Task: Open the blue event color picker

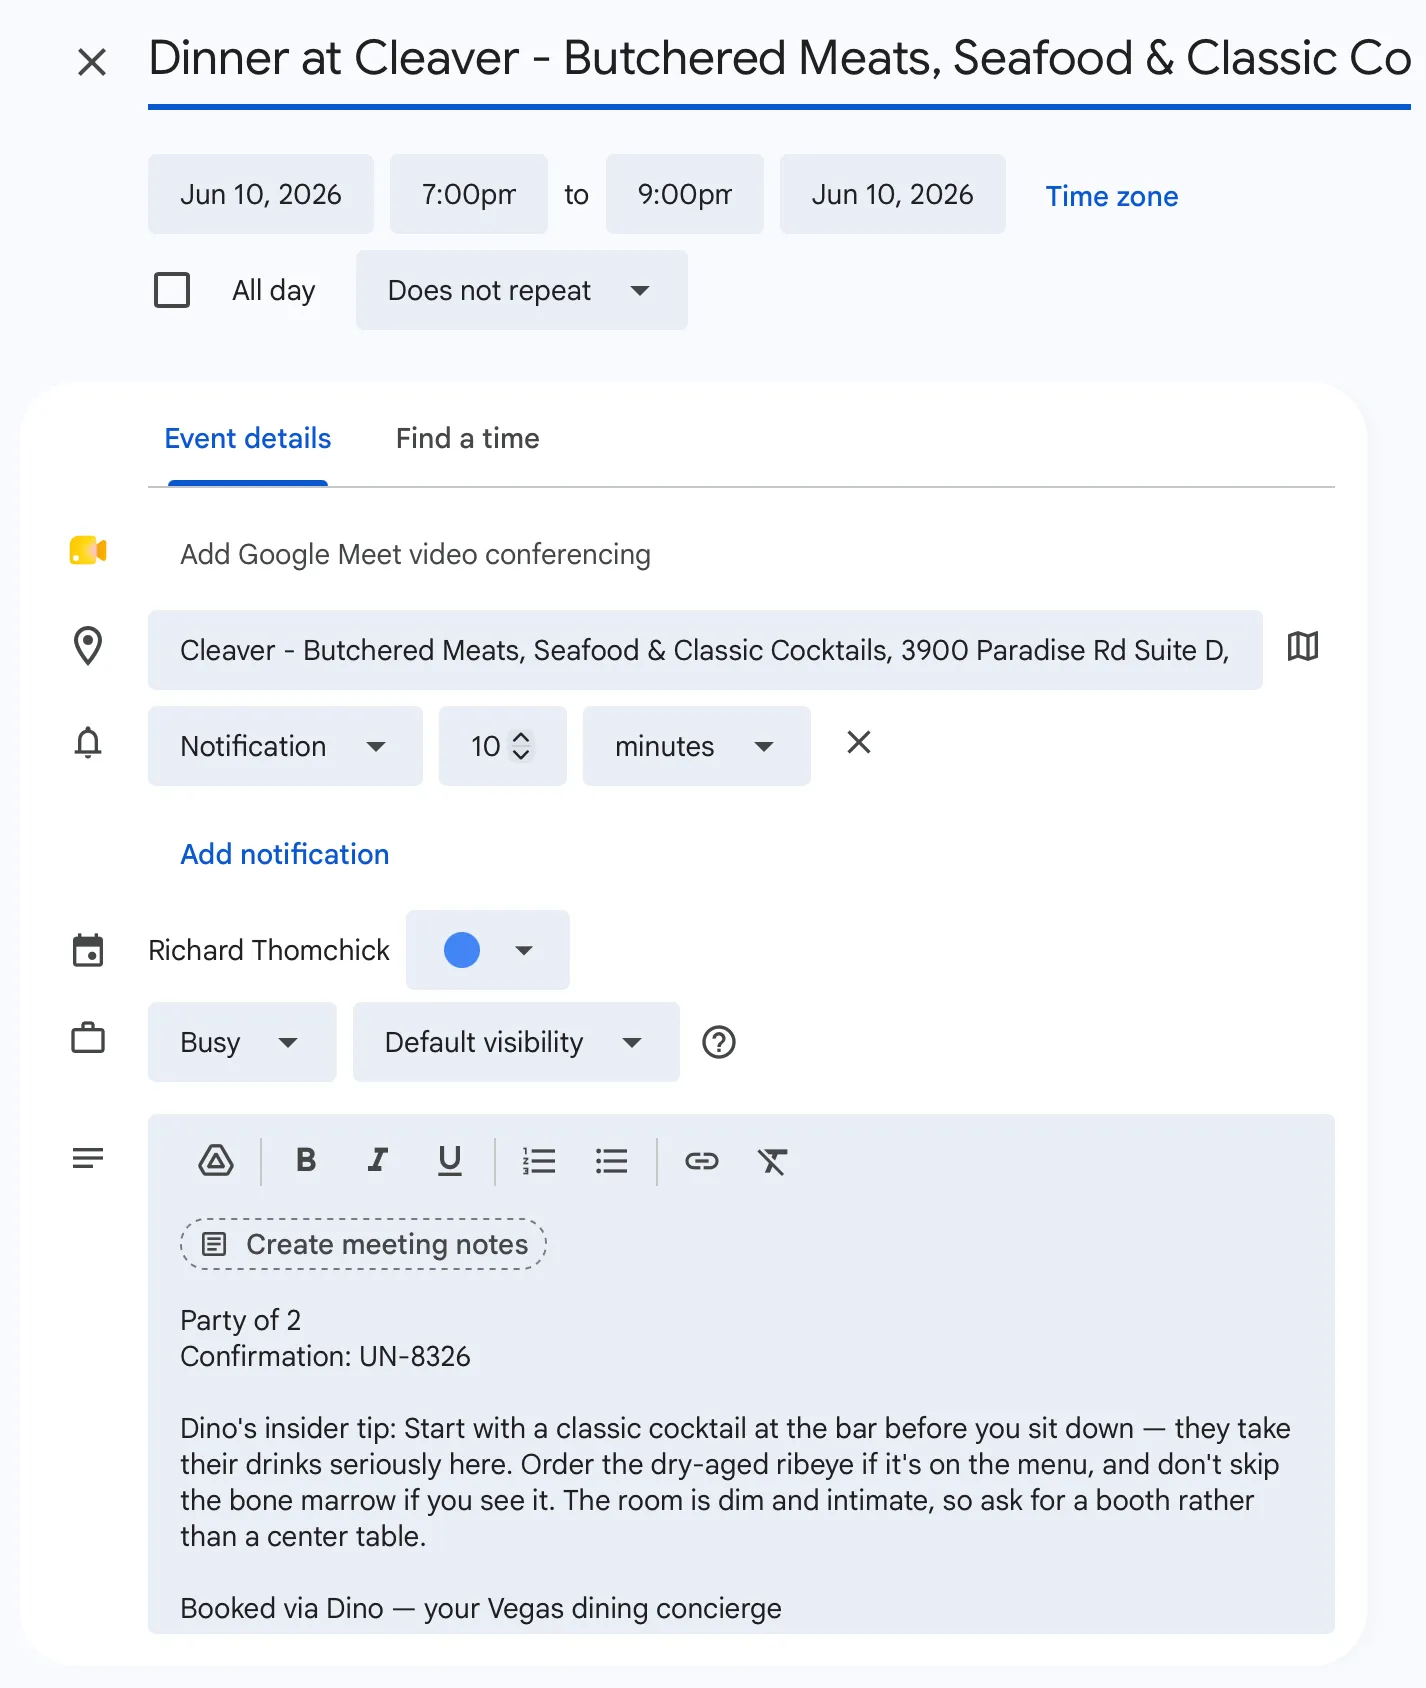Action: point(488,950)
